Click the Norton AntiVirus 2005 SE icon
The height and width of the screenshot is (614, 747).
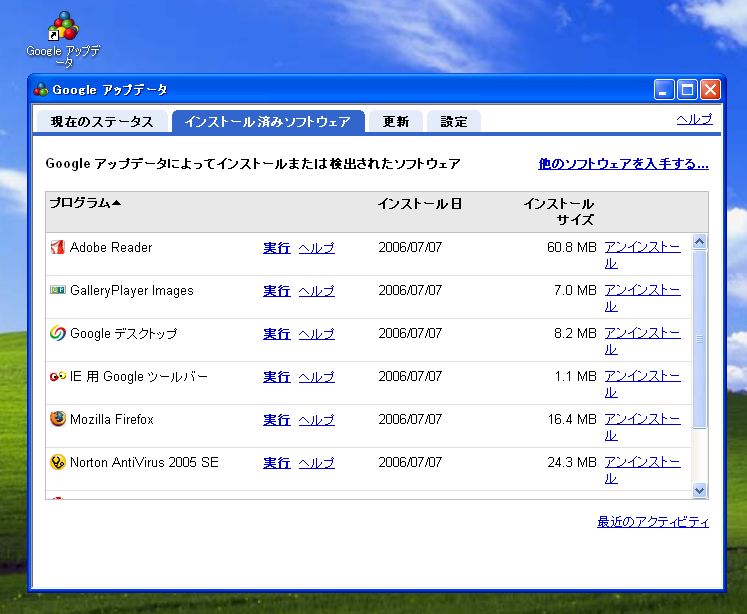[58, 462]
